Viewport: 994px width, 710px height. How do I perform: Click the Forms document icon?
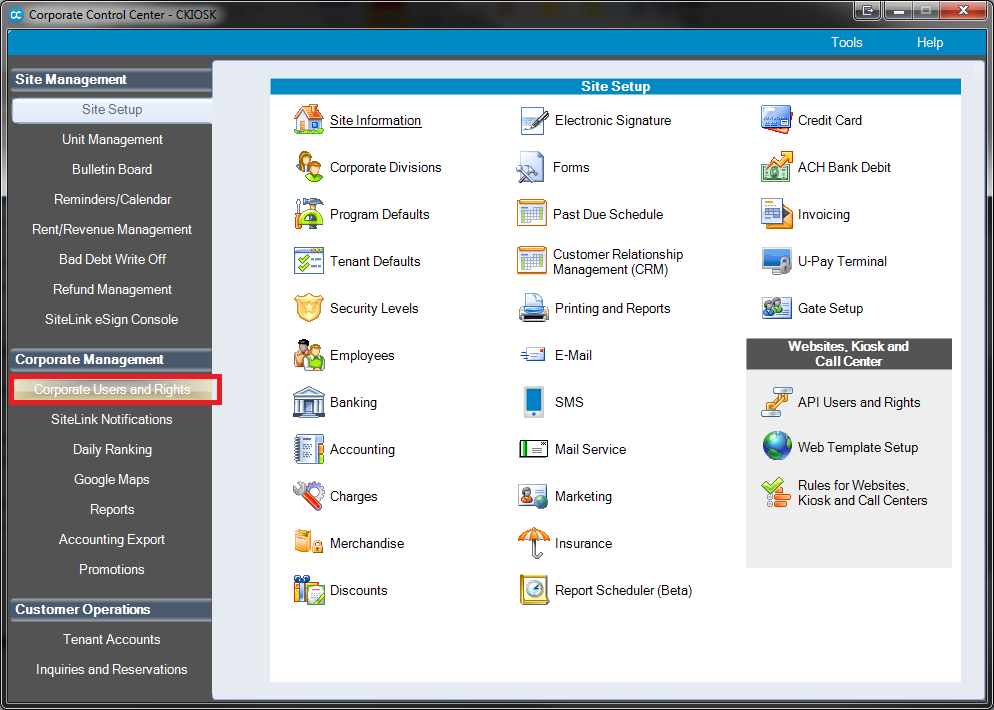531,167
